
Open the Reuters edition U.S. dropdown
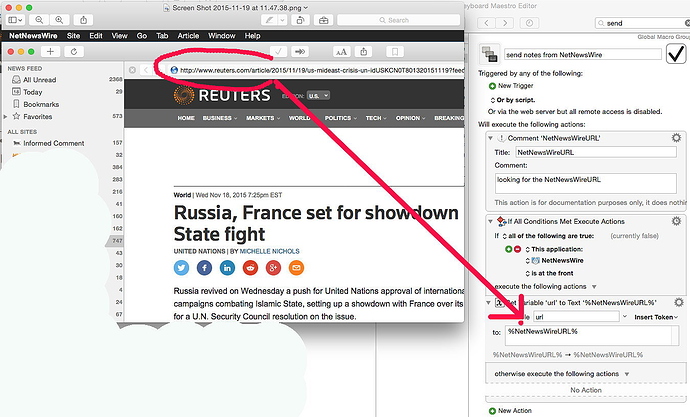tap(318, 95)
